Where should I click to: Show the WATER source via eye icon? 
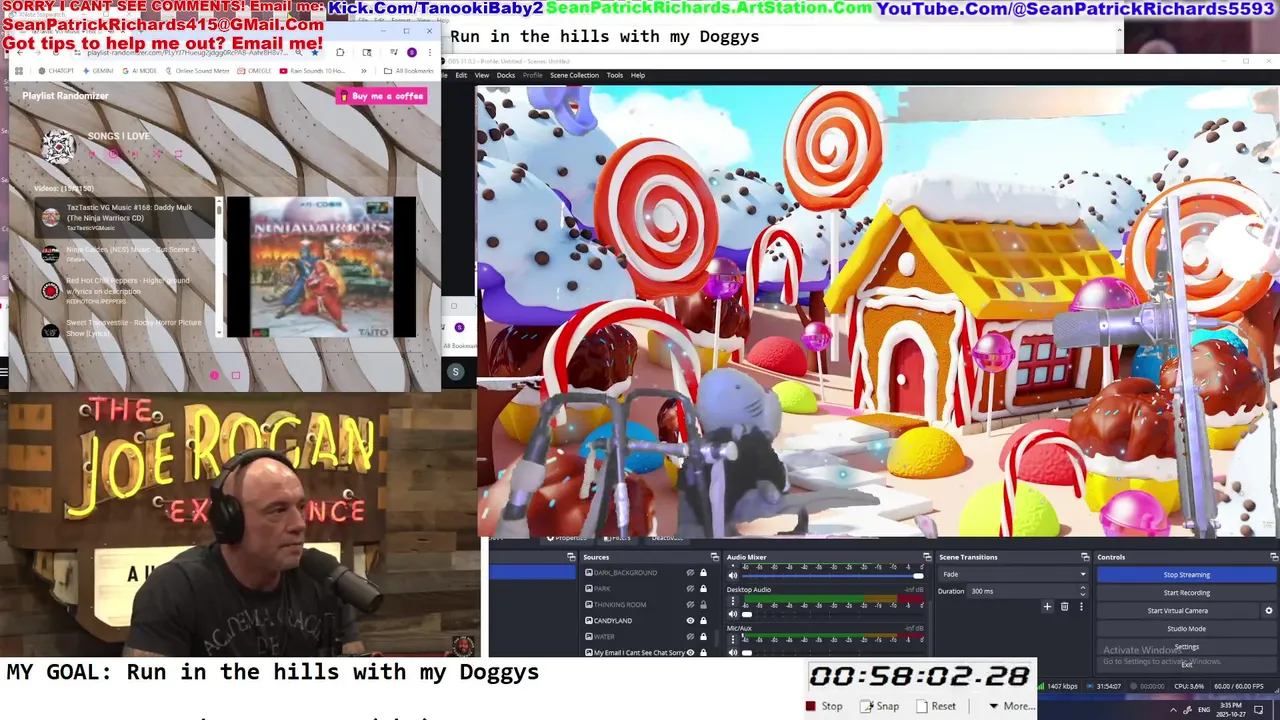pos(690,637)
